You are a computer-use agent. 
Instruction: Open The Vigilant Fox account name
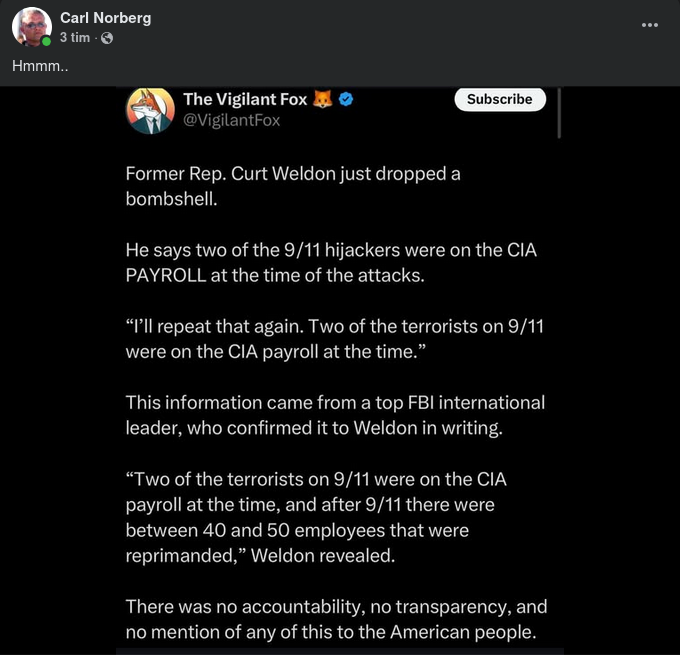pyautogui.click(x=245, y=99)
